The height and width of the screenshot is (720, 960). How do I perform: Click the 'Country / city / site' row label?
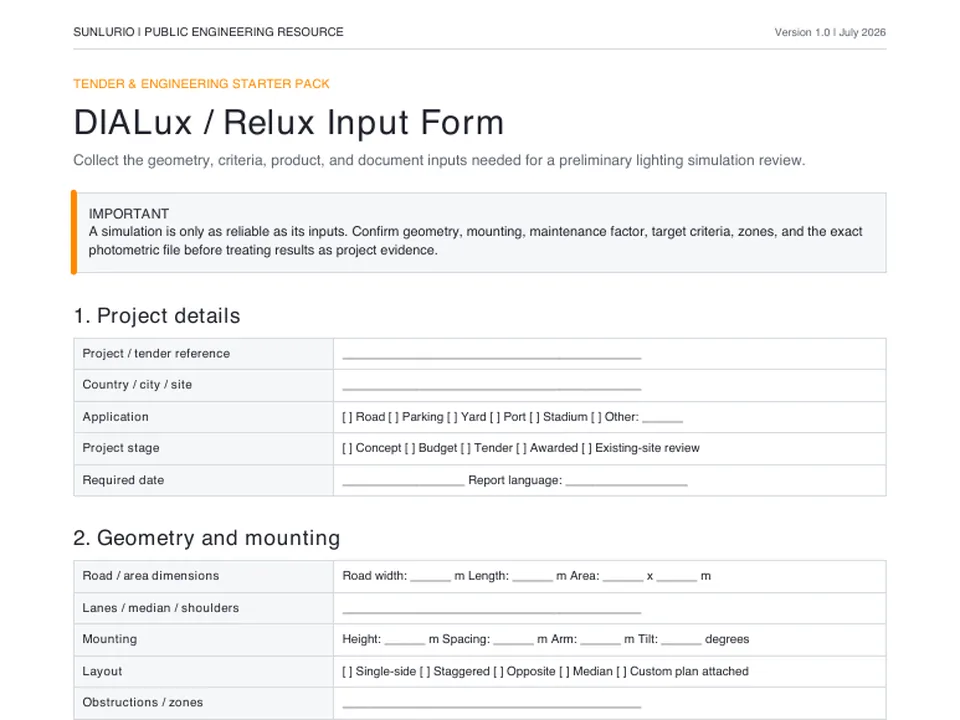pos(137,384)
